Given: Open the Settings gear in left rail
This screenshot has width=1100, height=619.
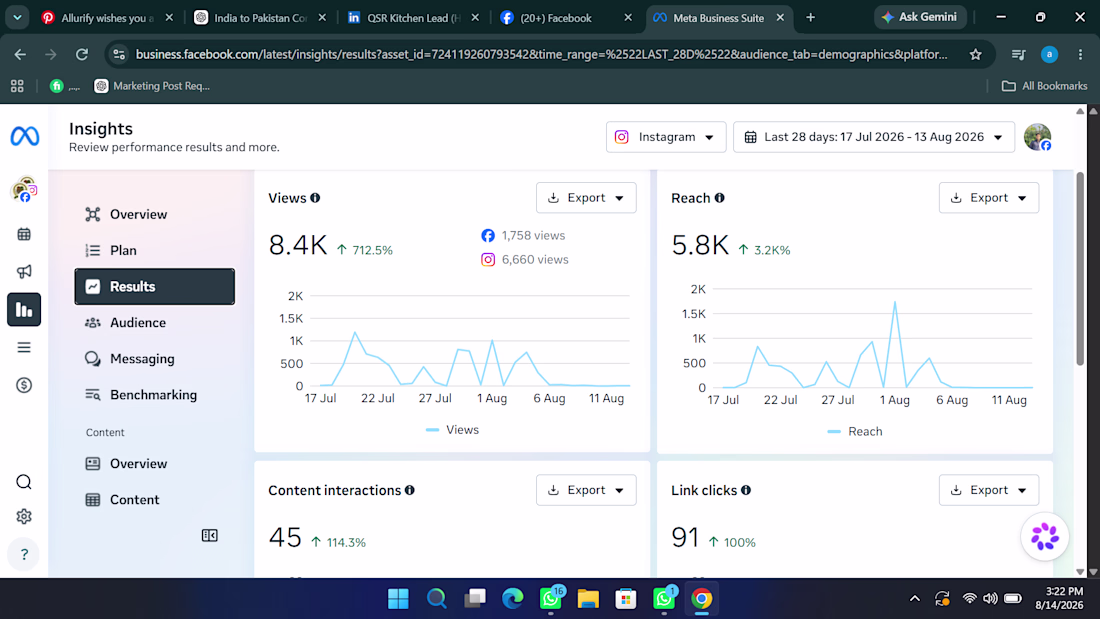Looking at the screenshot, I should (24, 517).
